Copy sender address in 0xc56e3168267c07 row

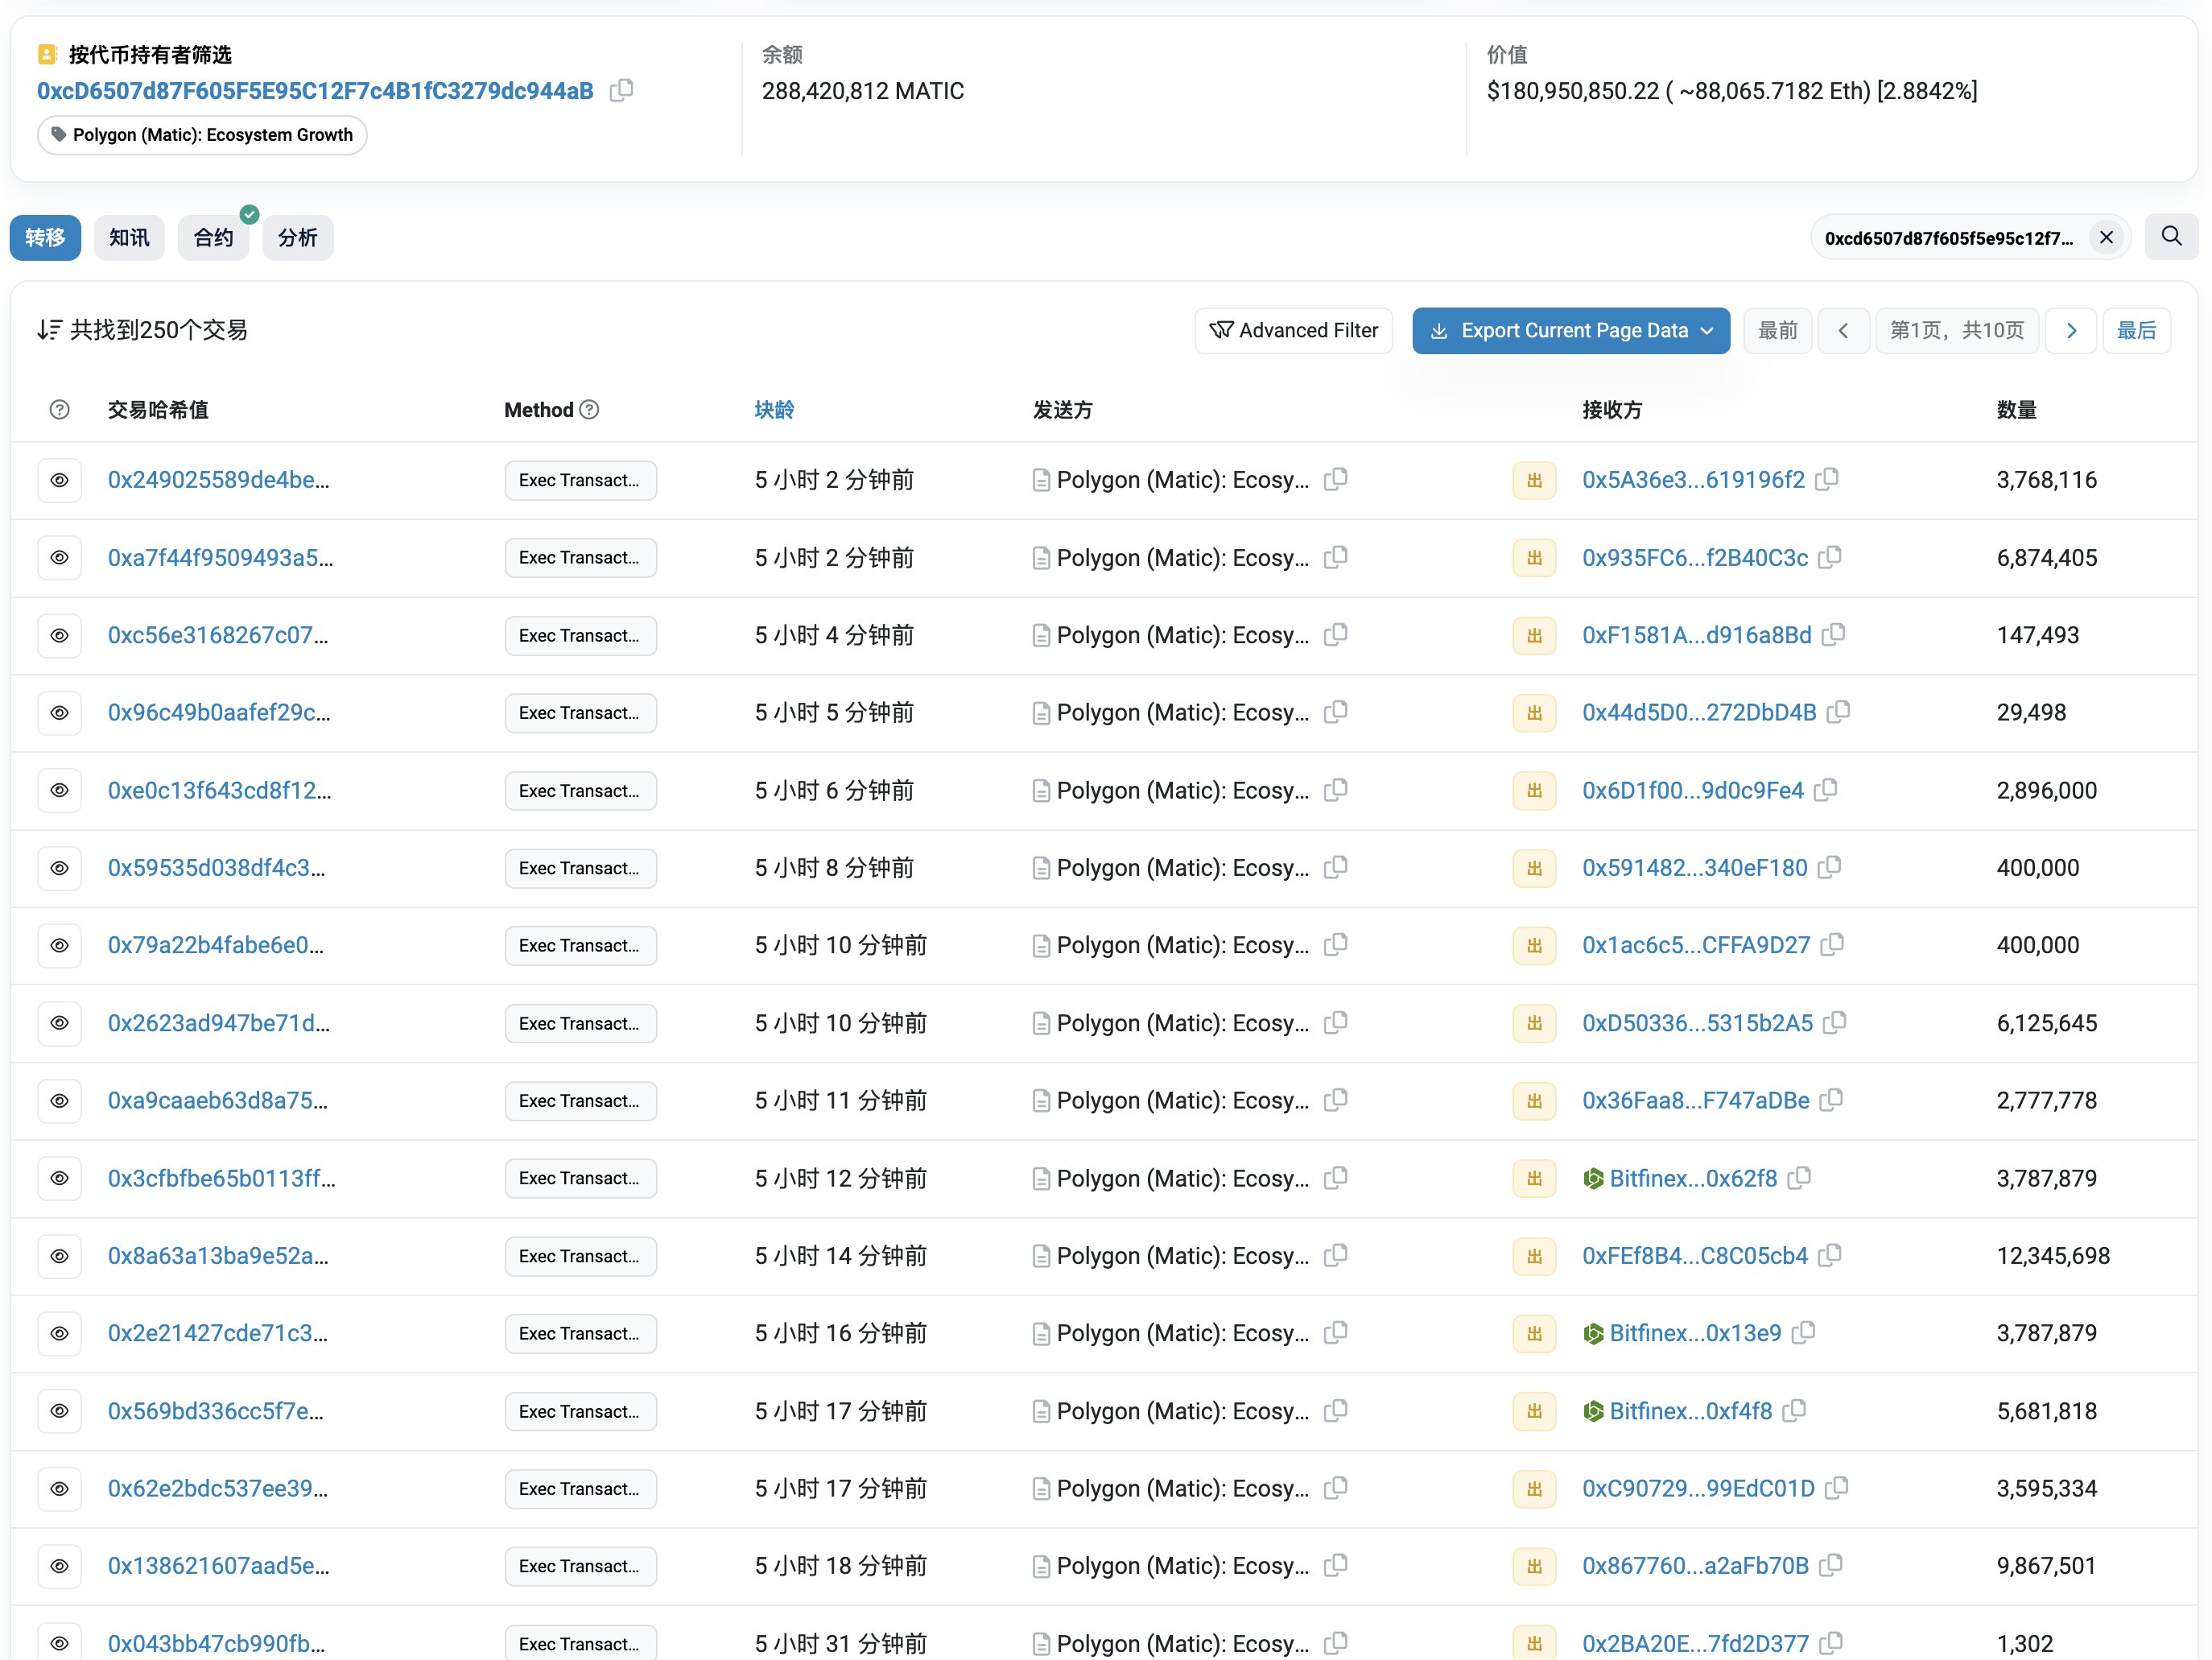click(x=1336, y=635)
